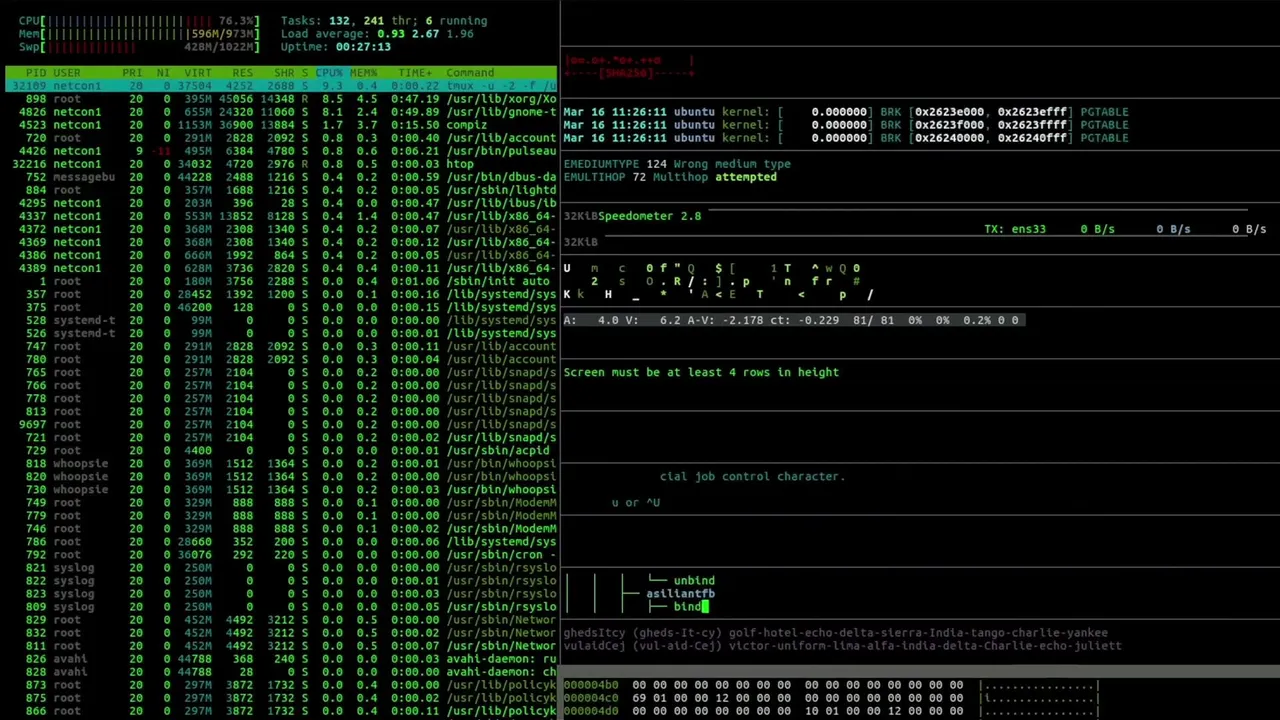Screen dimensions: 1280x720
Task: Click the Uptime 00:27:13 value
Action: (x=363, y=47)
